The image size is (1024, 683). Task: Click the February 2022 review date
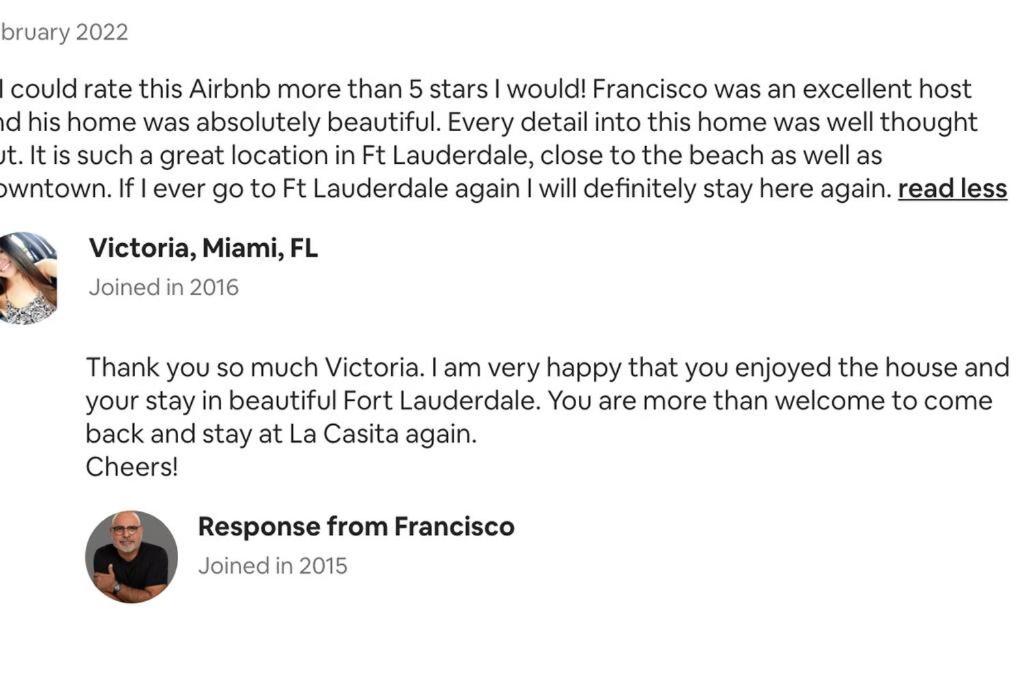tap(64, 32)
